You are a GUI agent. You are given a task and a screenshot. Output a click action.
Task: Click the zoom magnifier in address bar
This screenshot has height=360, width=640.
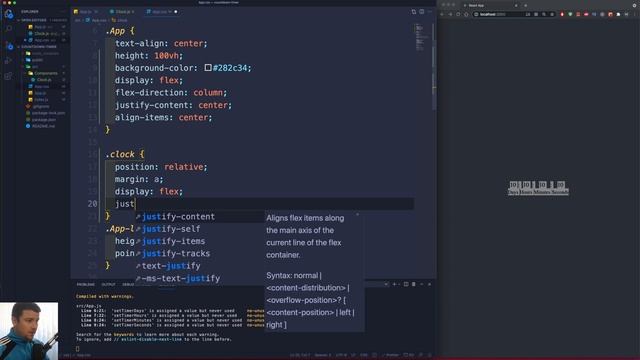544,14
